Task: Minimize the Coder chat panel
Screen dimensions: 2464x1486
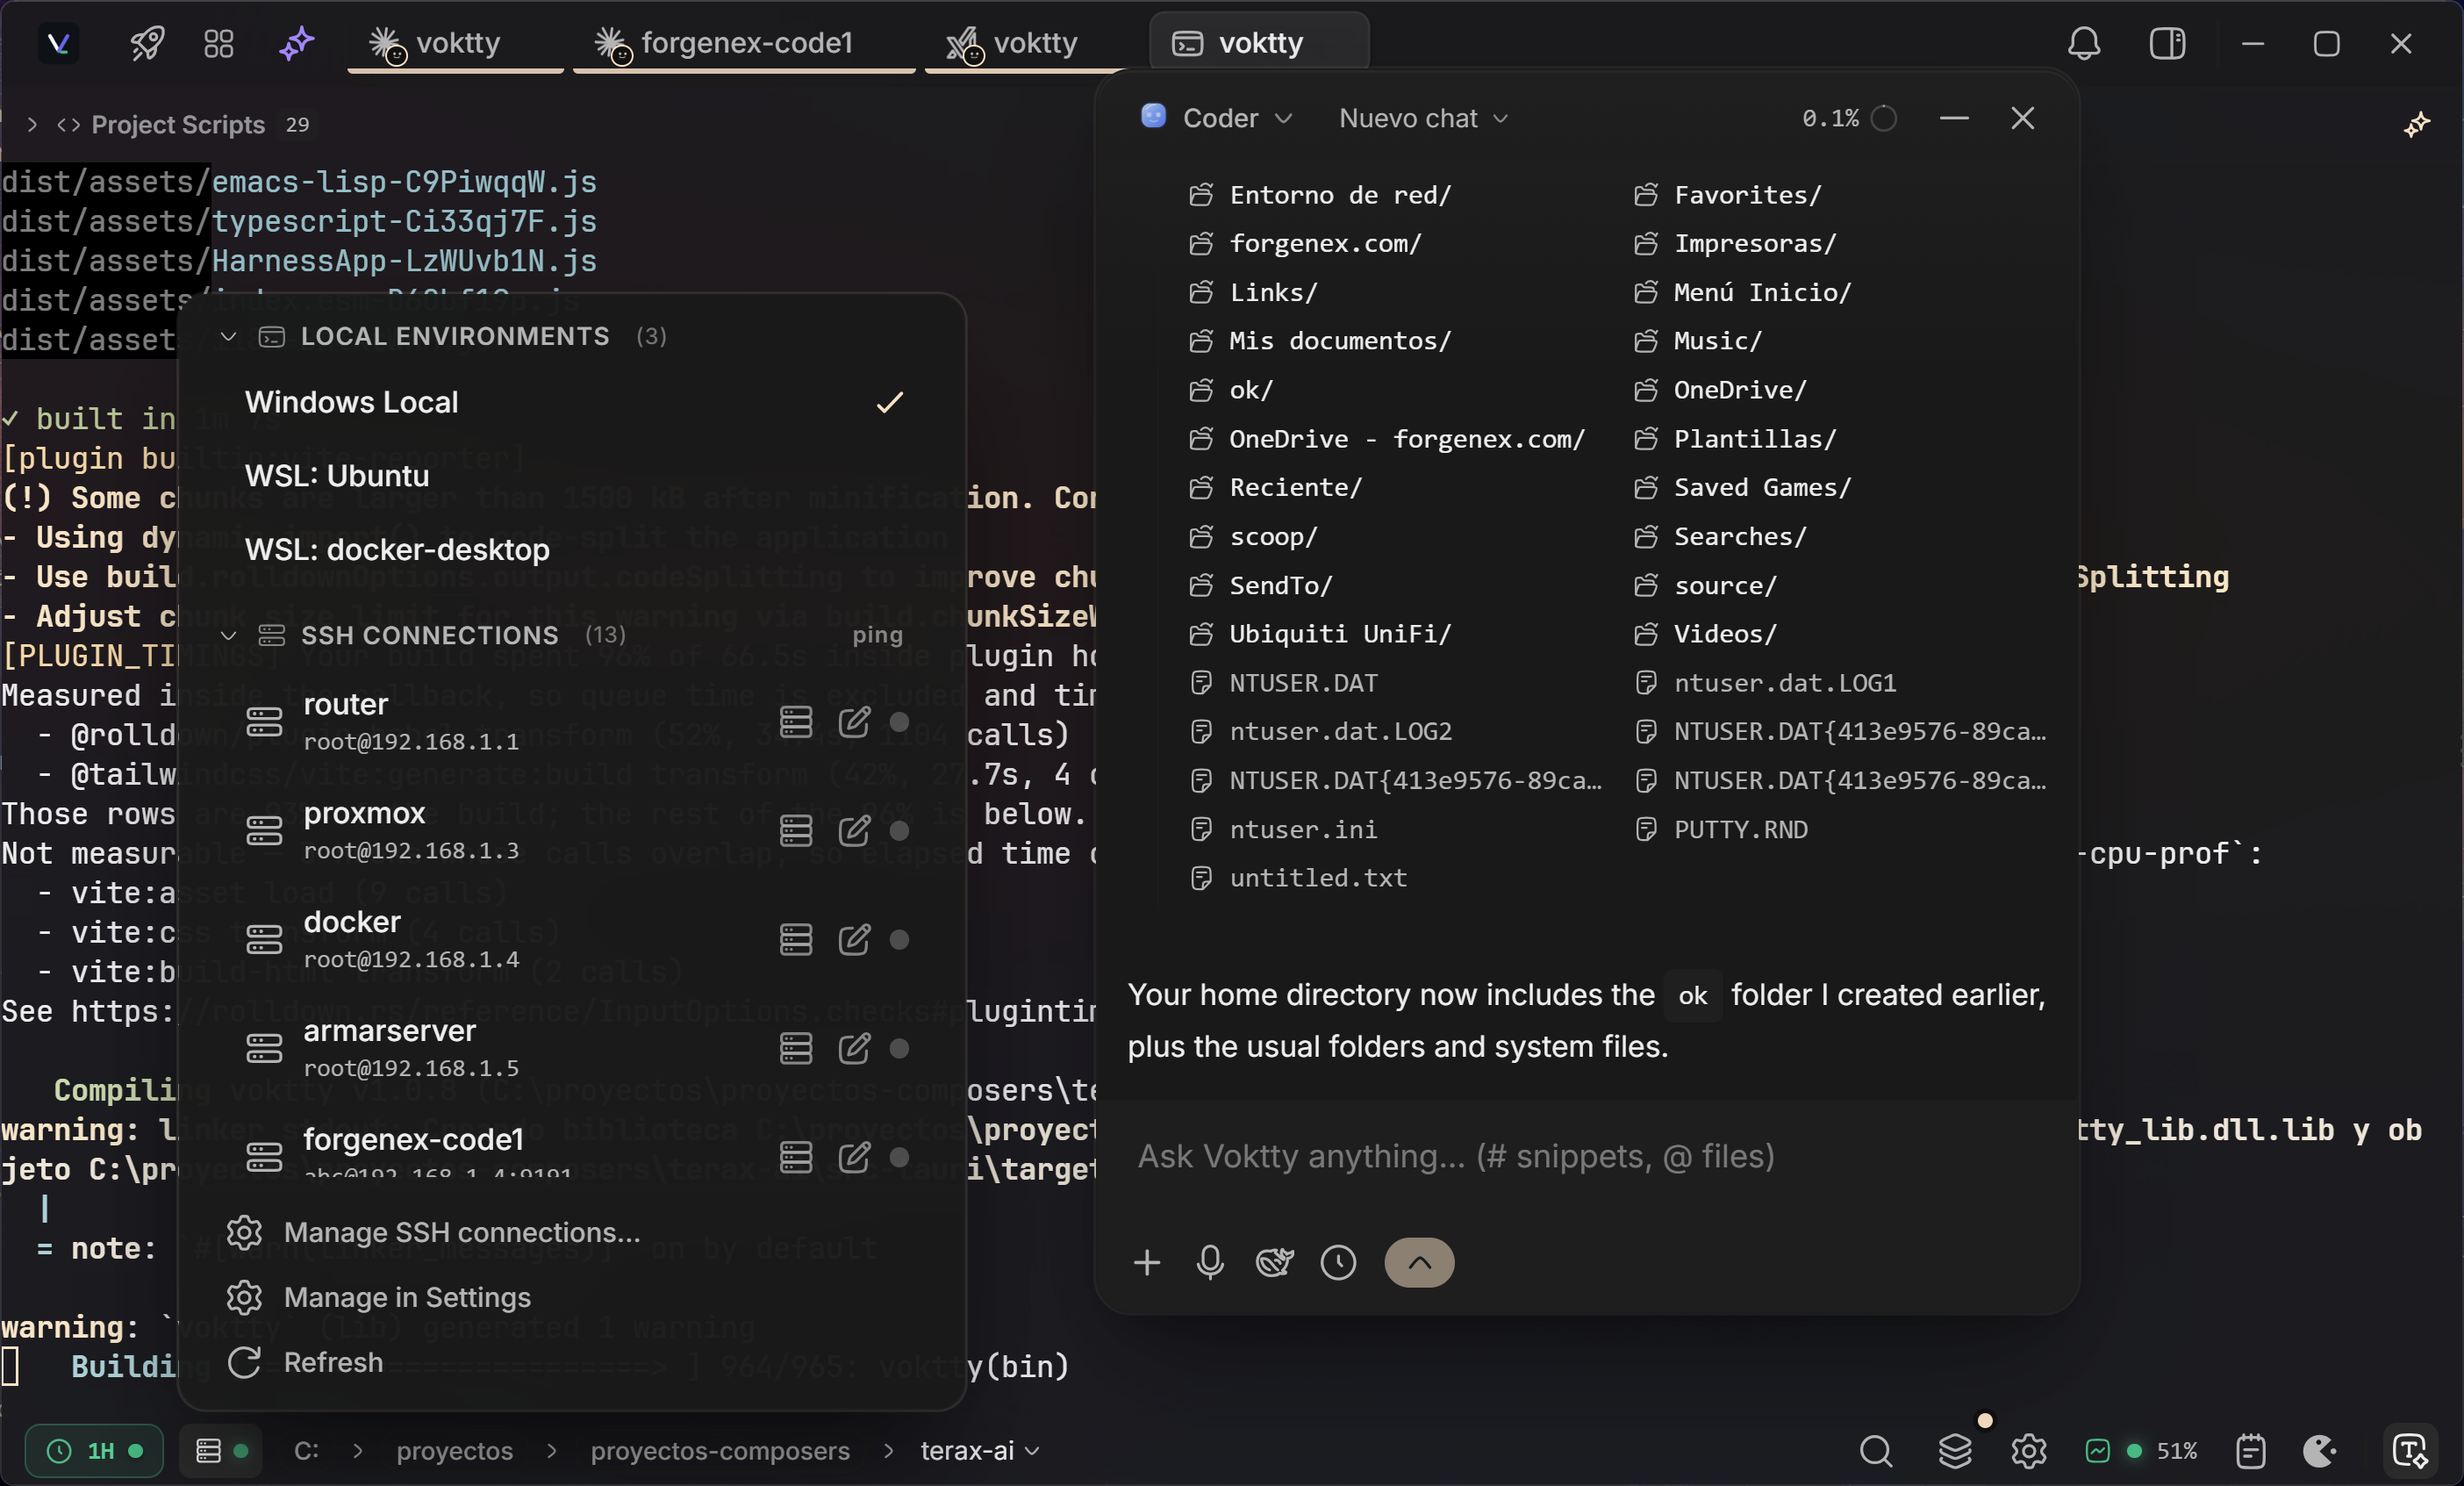Action: (x=1954, y=118)
